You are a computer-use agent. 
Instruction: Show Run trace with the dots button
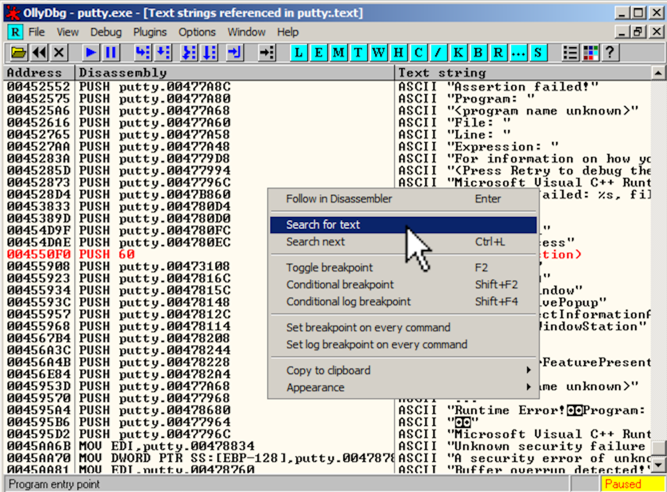(519, 53)
